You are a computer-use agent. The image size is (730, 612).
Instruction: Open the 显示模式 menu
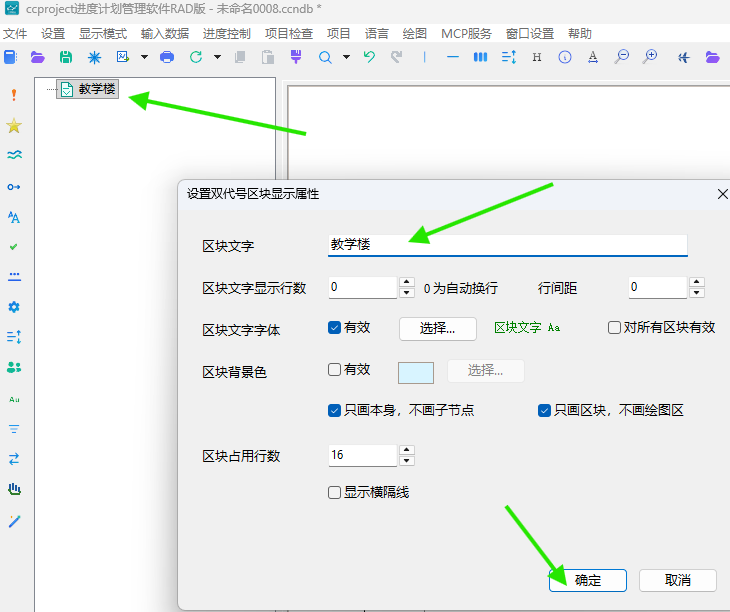tap(103, 34)
